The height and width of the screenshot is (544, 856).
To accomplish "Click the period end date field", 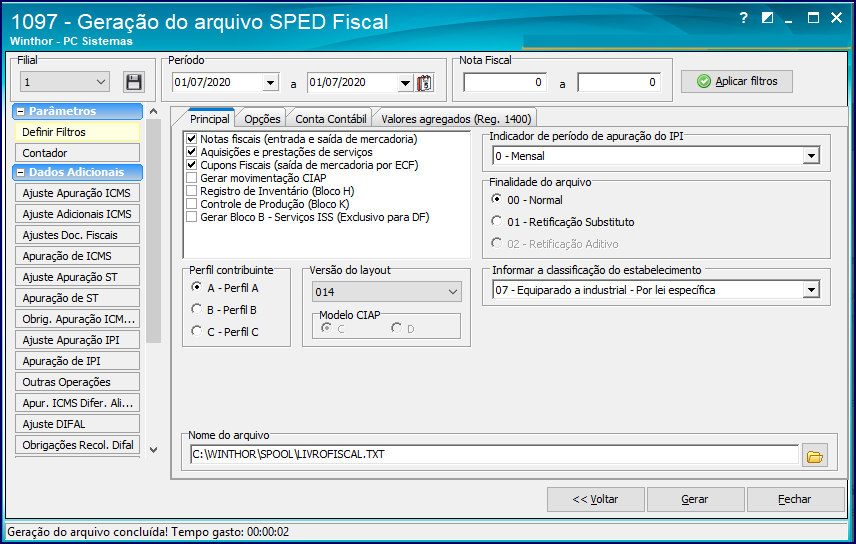I will (353, 82).
